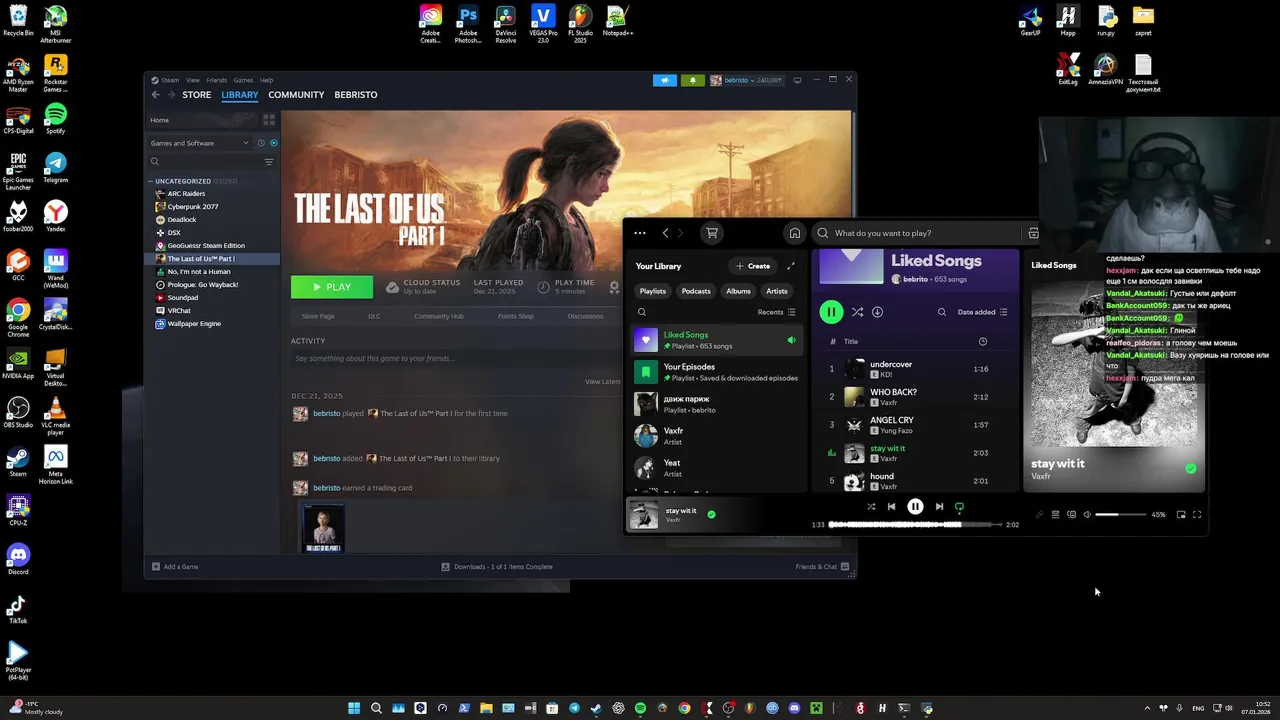Toggle shuffle in Spotify's bottom player bar

click(871, 507)
